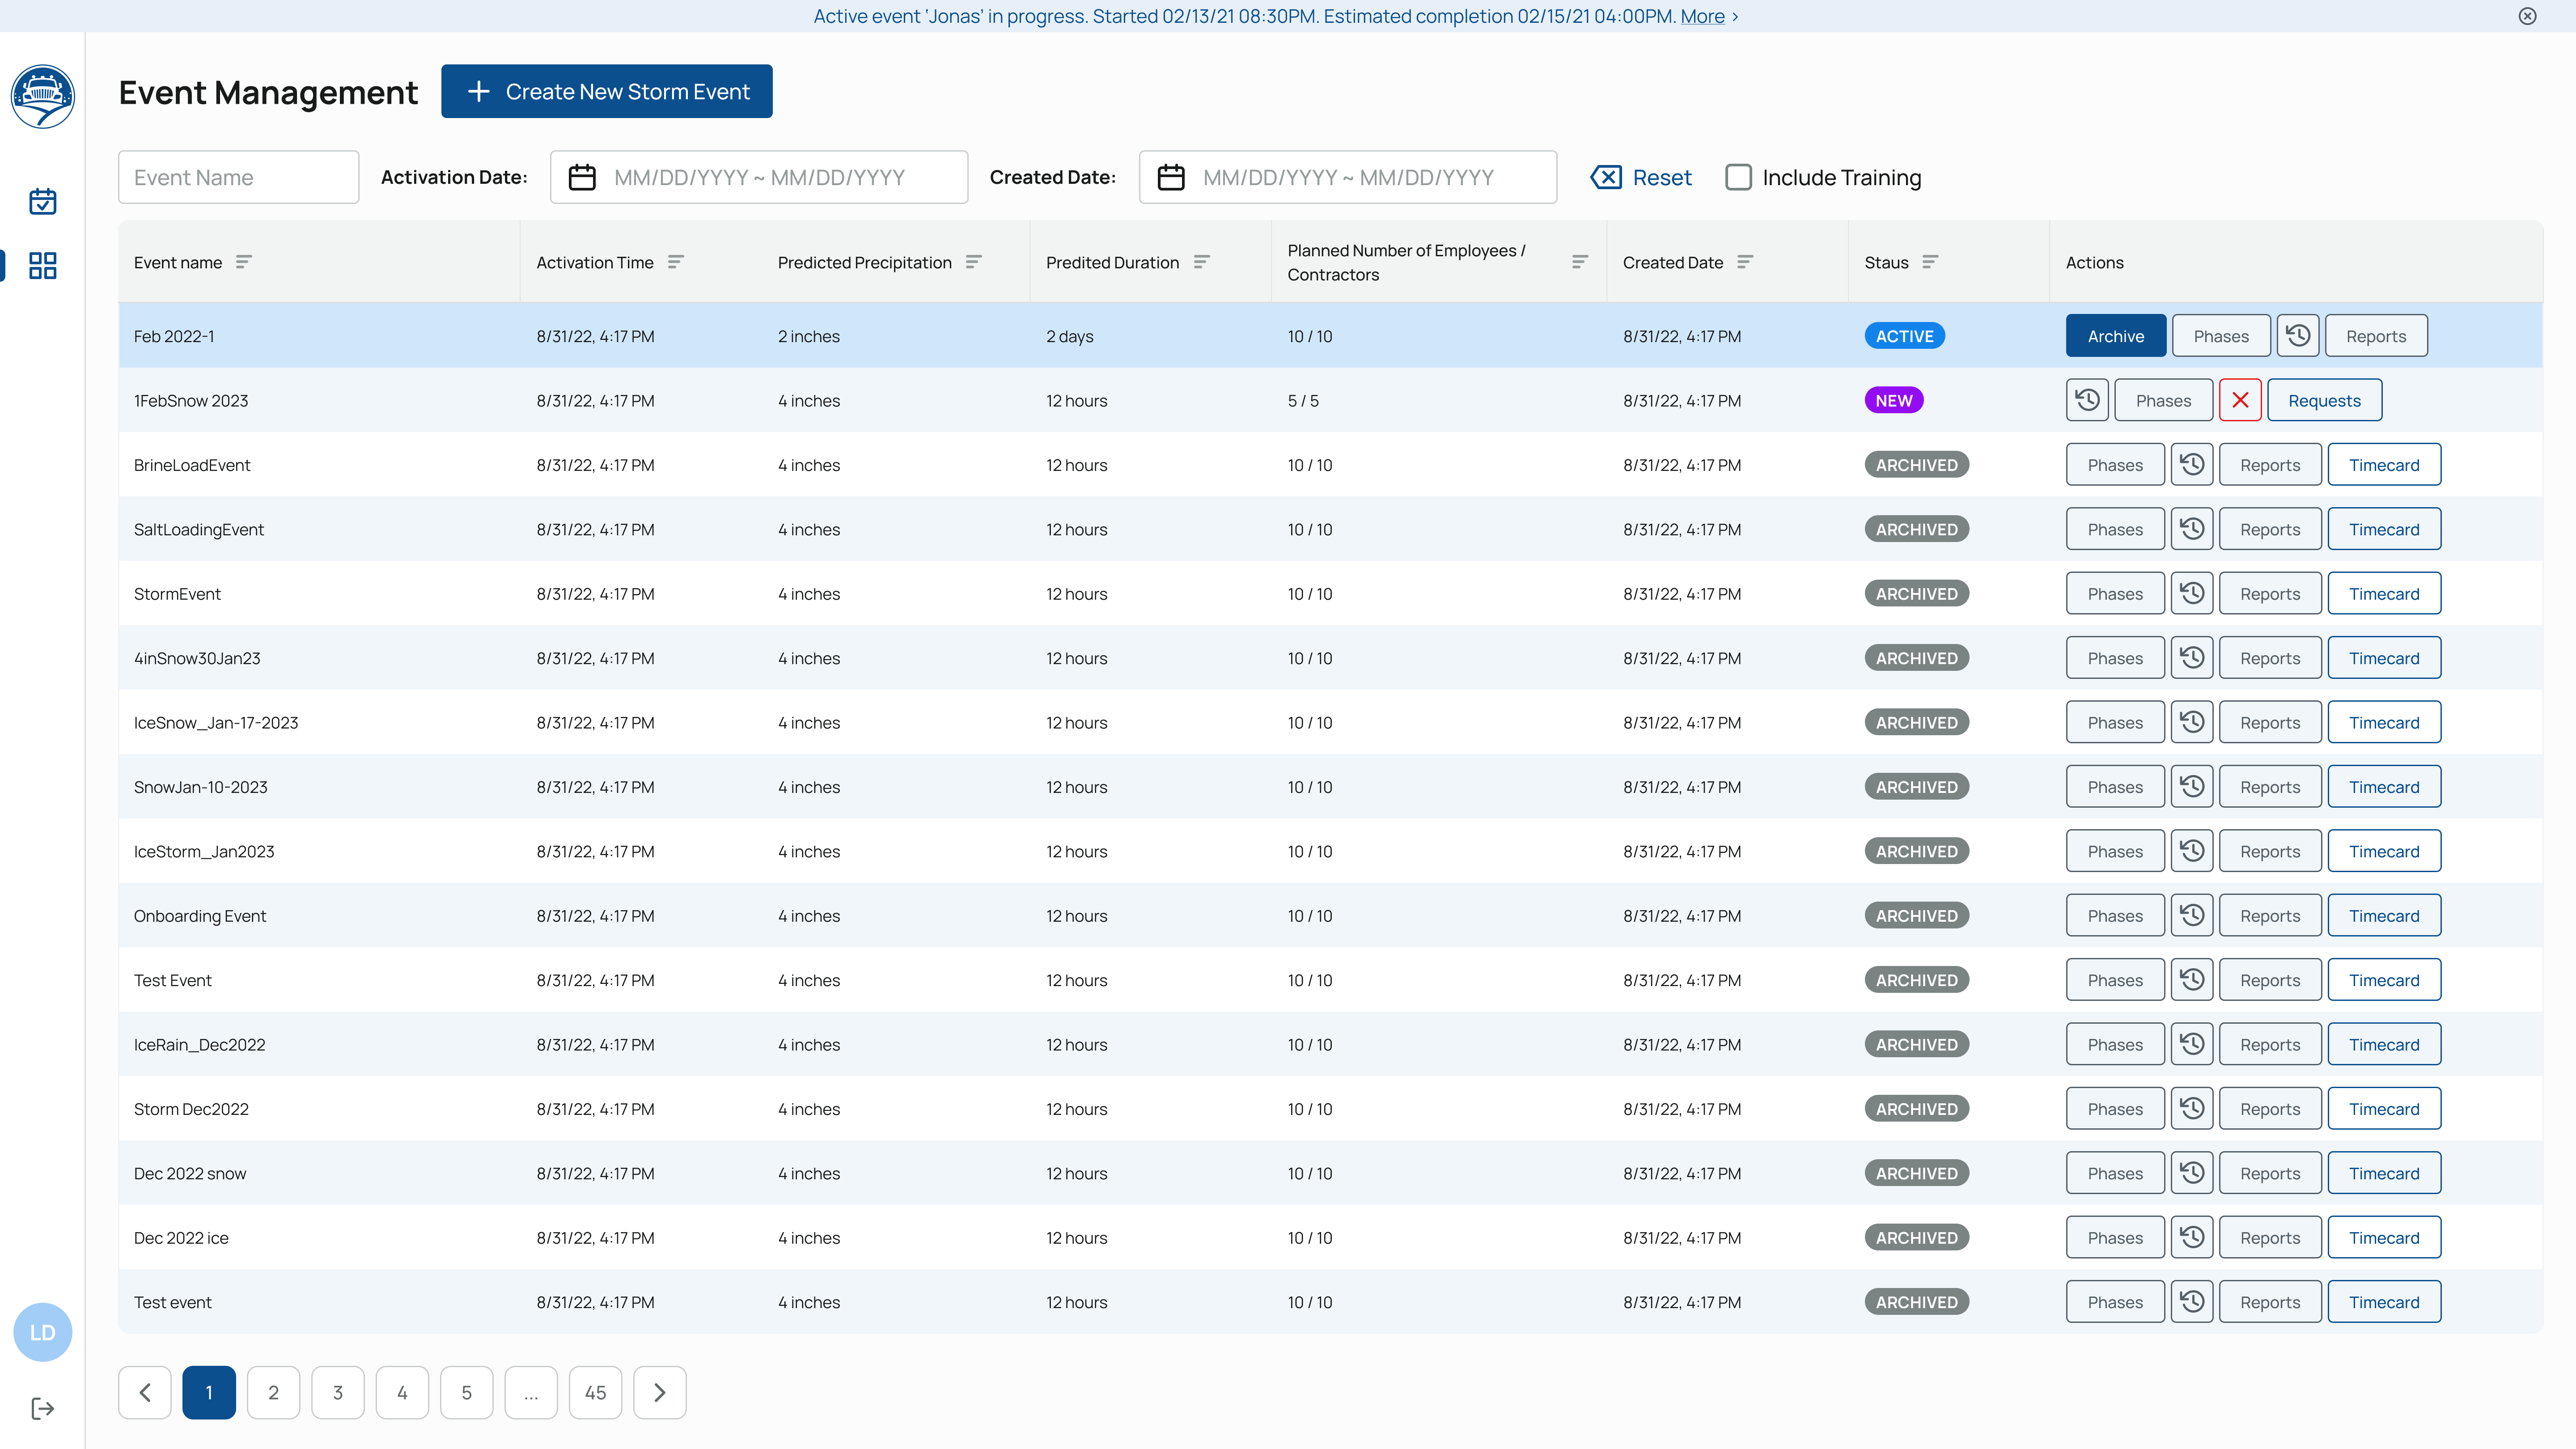This screenshot has height=1449, width=2576.
Task: Click Create New Storm Event button
Action: [606, 91]
